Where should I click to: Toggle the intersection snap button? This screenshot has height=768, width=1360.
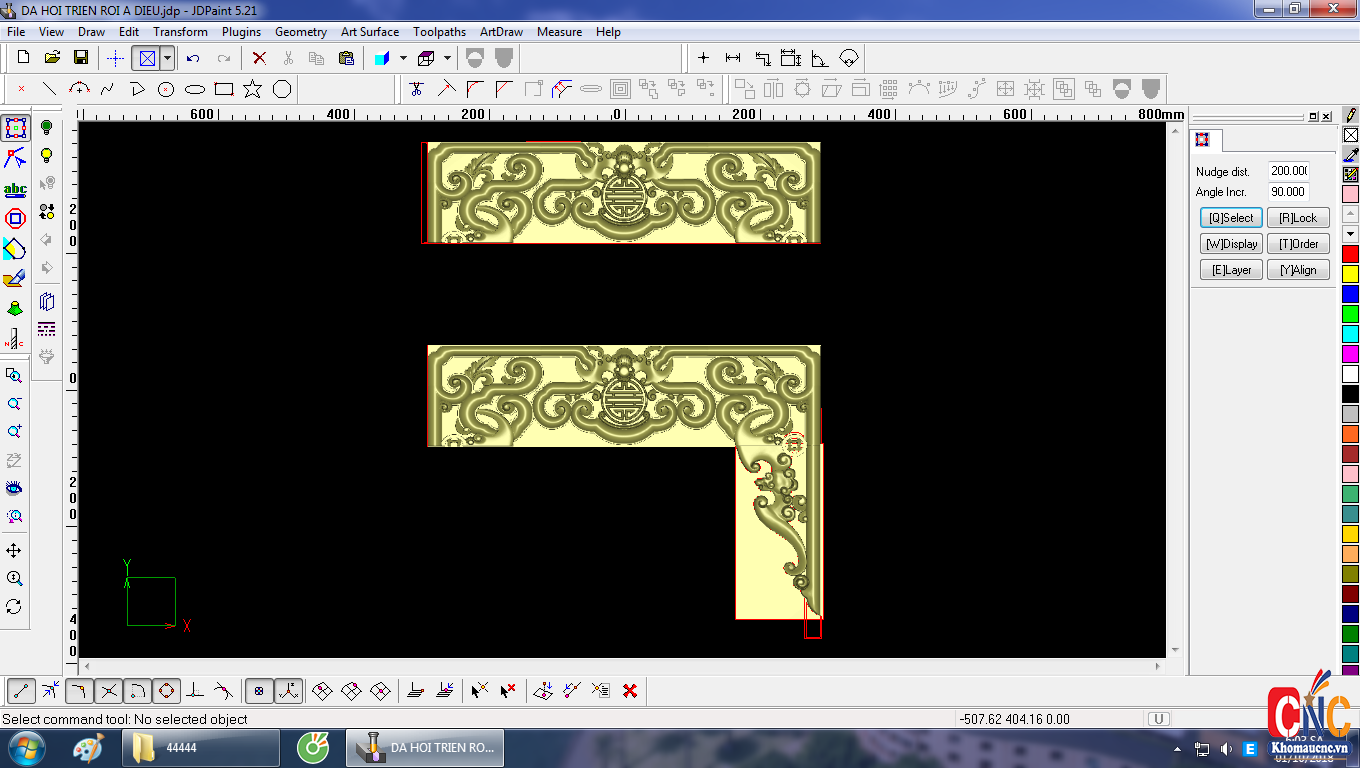tap(109, 690)
